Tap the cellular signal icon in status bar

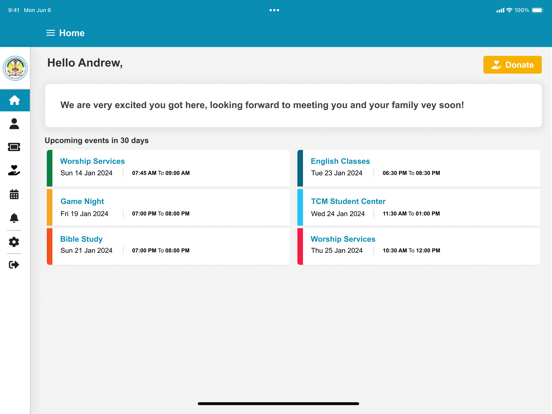(500, 11)
